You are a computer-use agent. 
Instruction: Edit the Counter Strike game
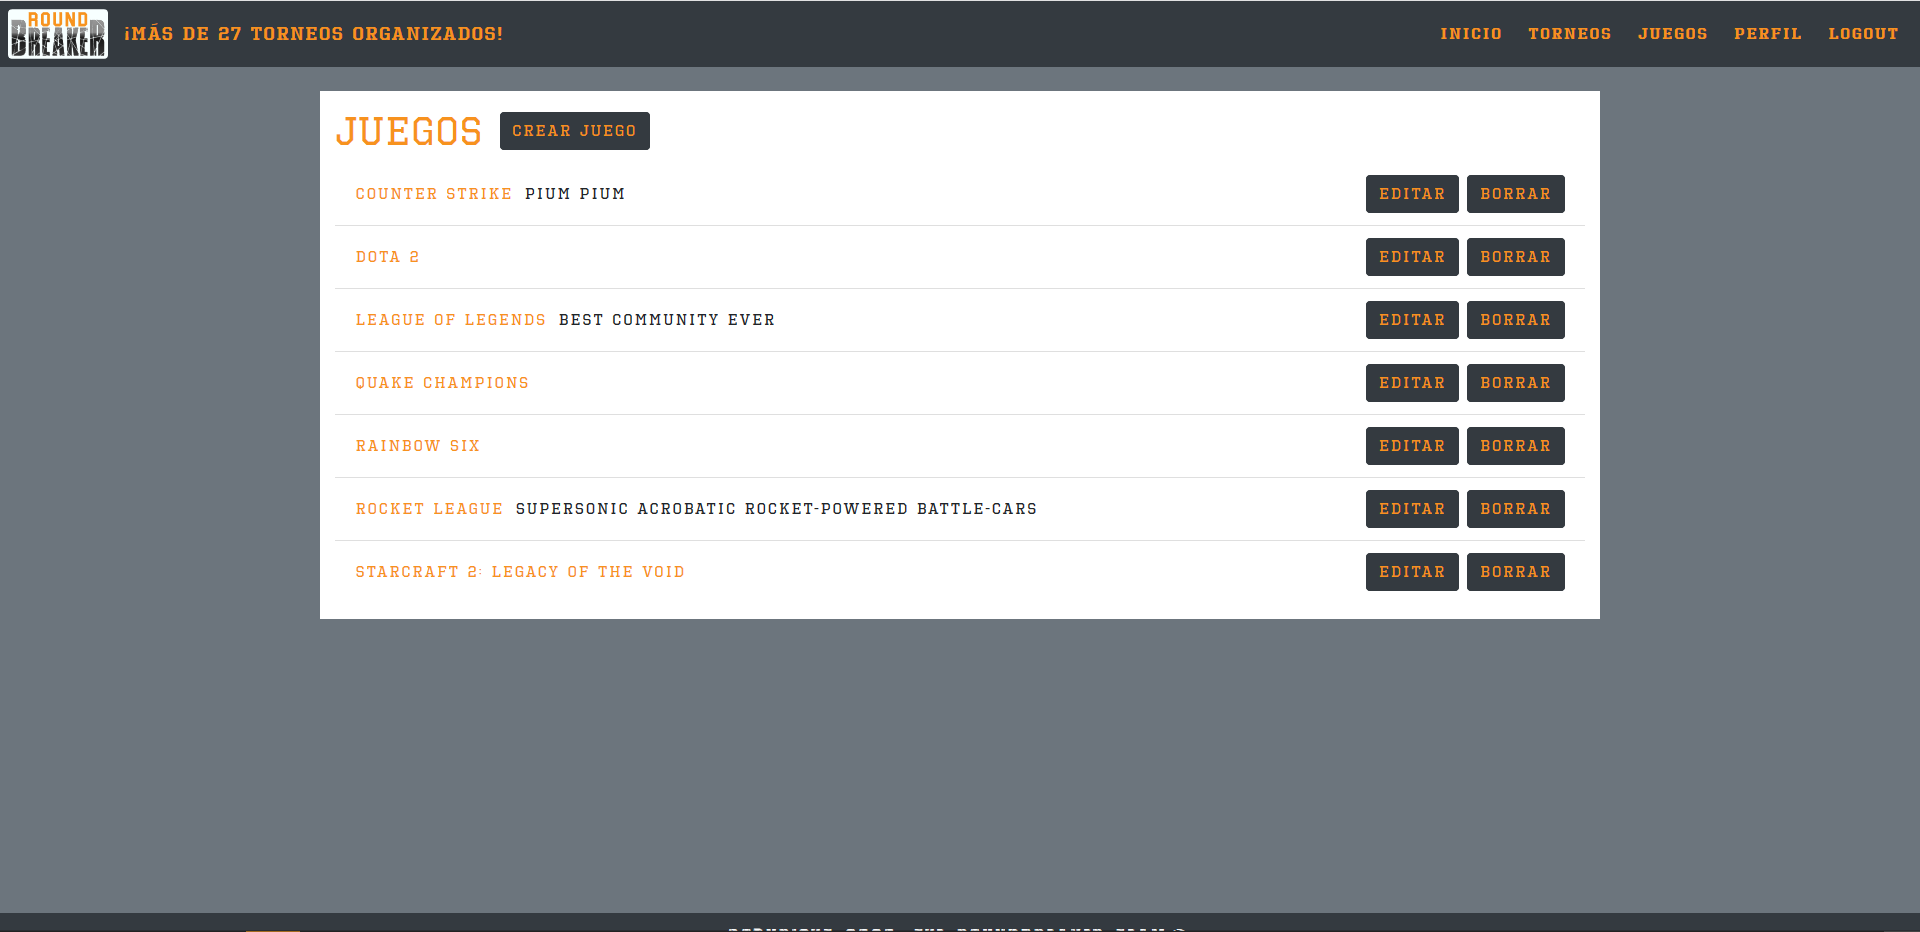click(1412, 194)
